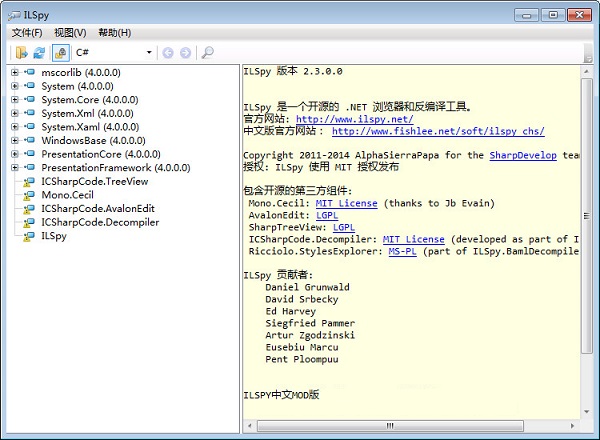
Task: Click the Reload assemblies icon
Action: [x=39, y=52]
